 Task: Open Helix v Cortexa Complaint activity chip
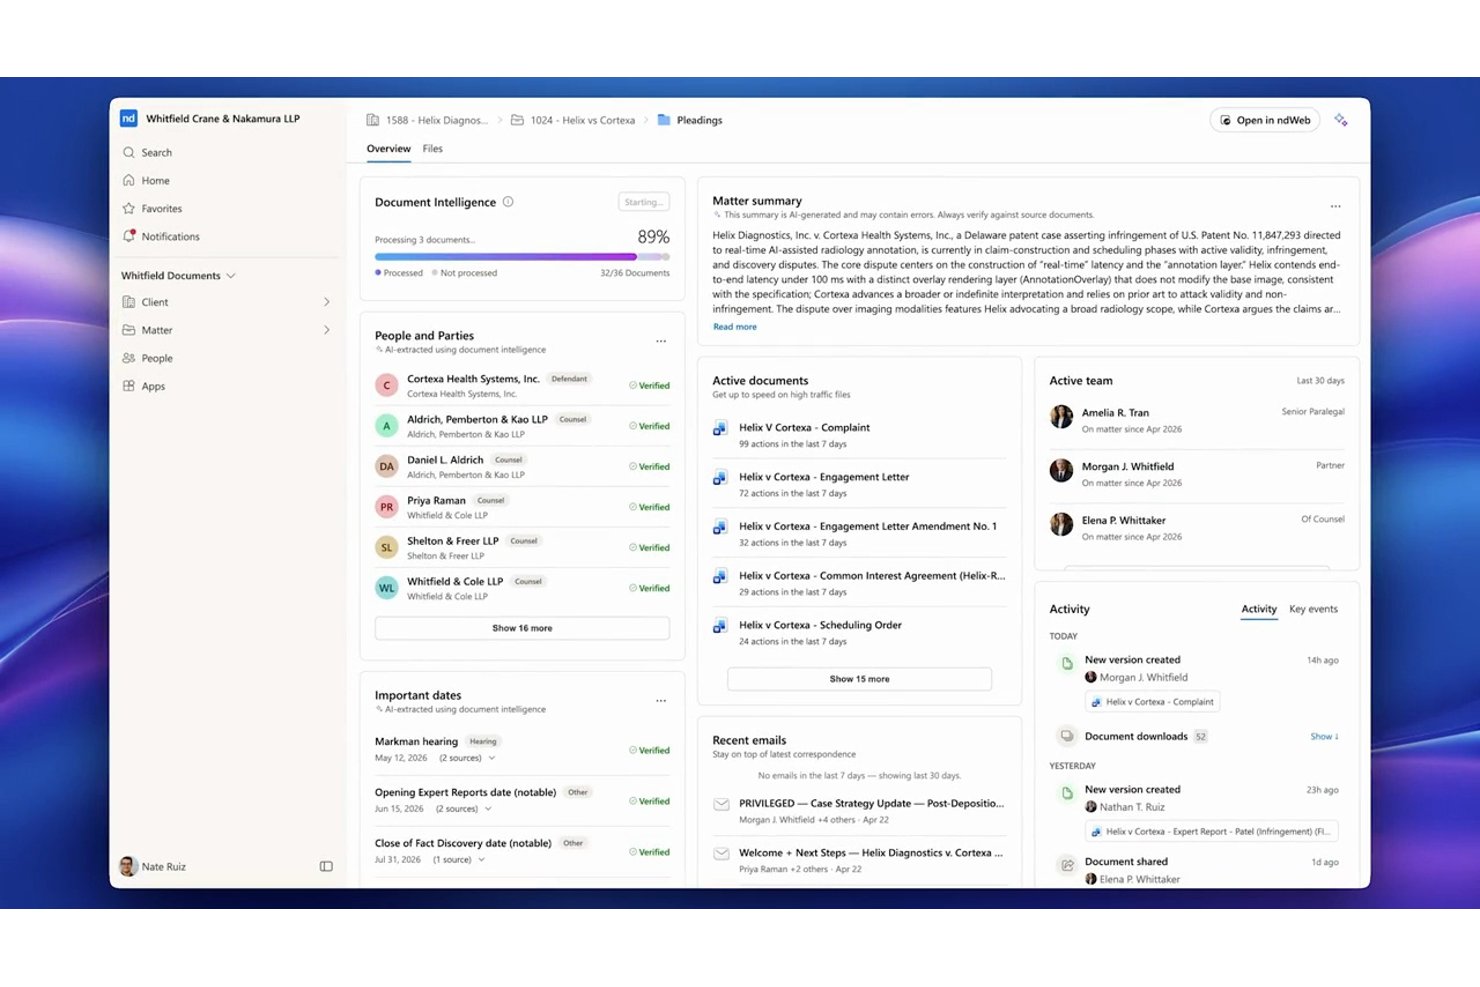click(x=1152, y=702)
